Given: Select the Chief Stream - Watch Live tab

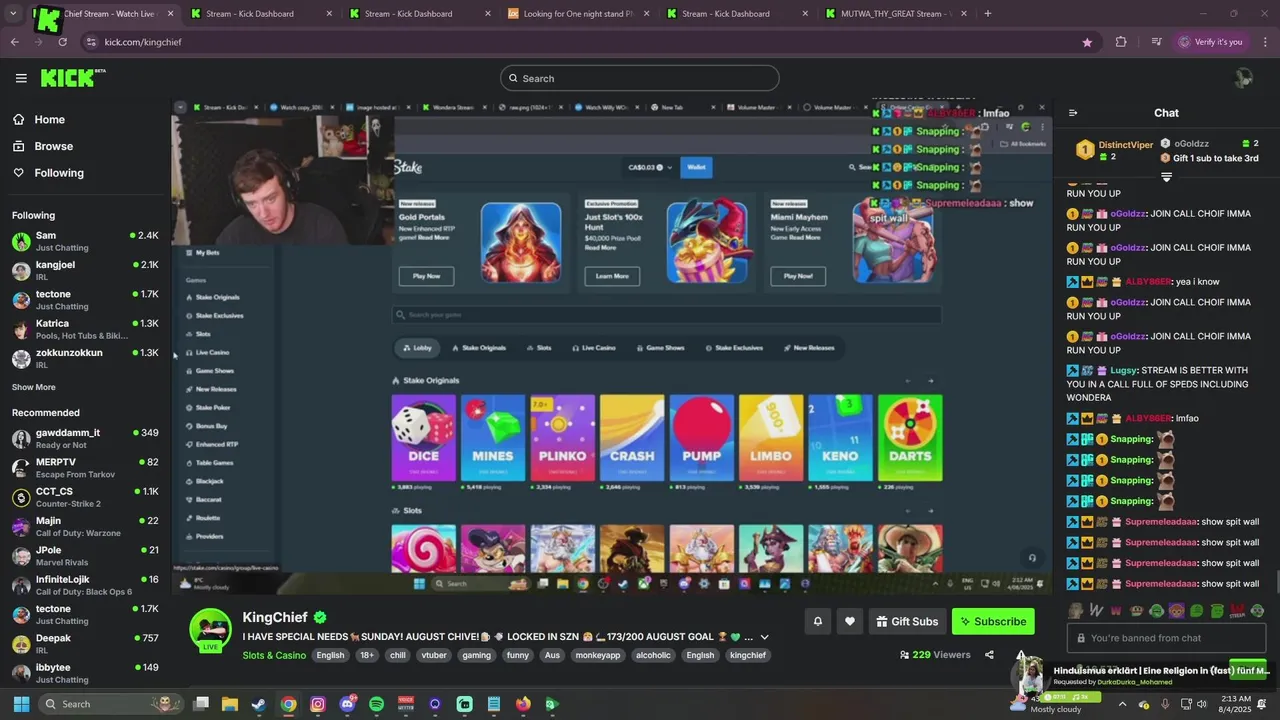Looking at the screenshot, I should (105, 13).
